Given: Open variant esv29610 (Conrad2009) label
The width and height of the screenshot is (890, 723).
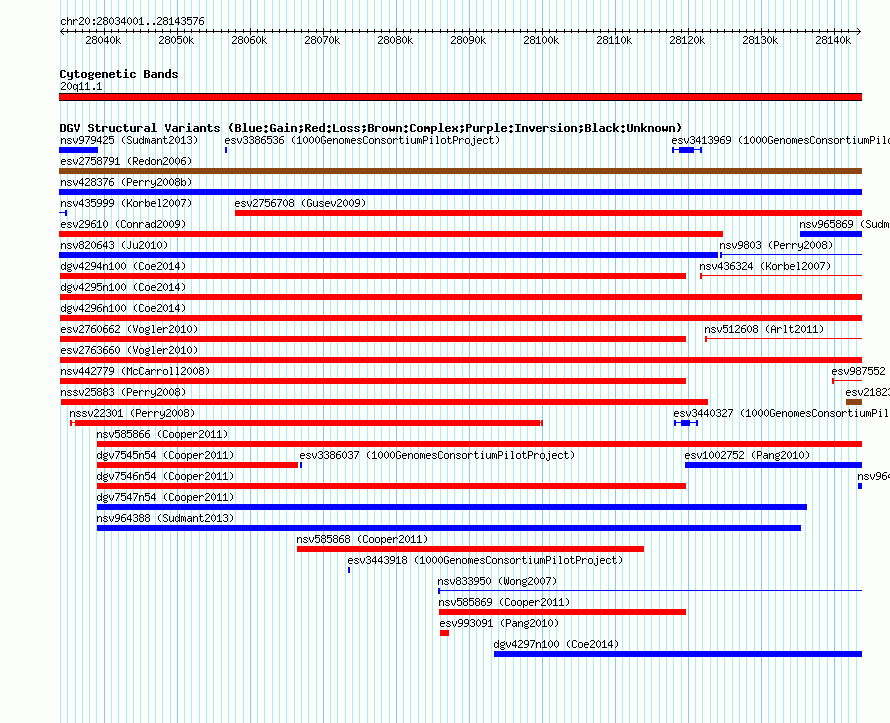Looking at the screenshot, I should (123, 224).
